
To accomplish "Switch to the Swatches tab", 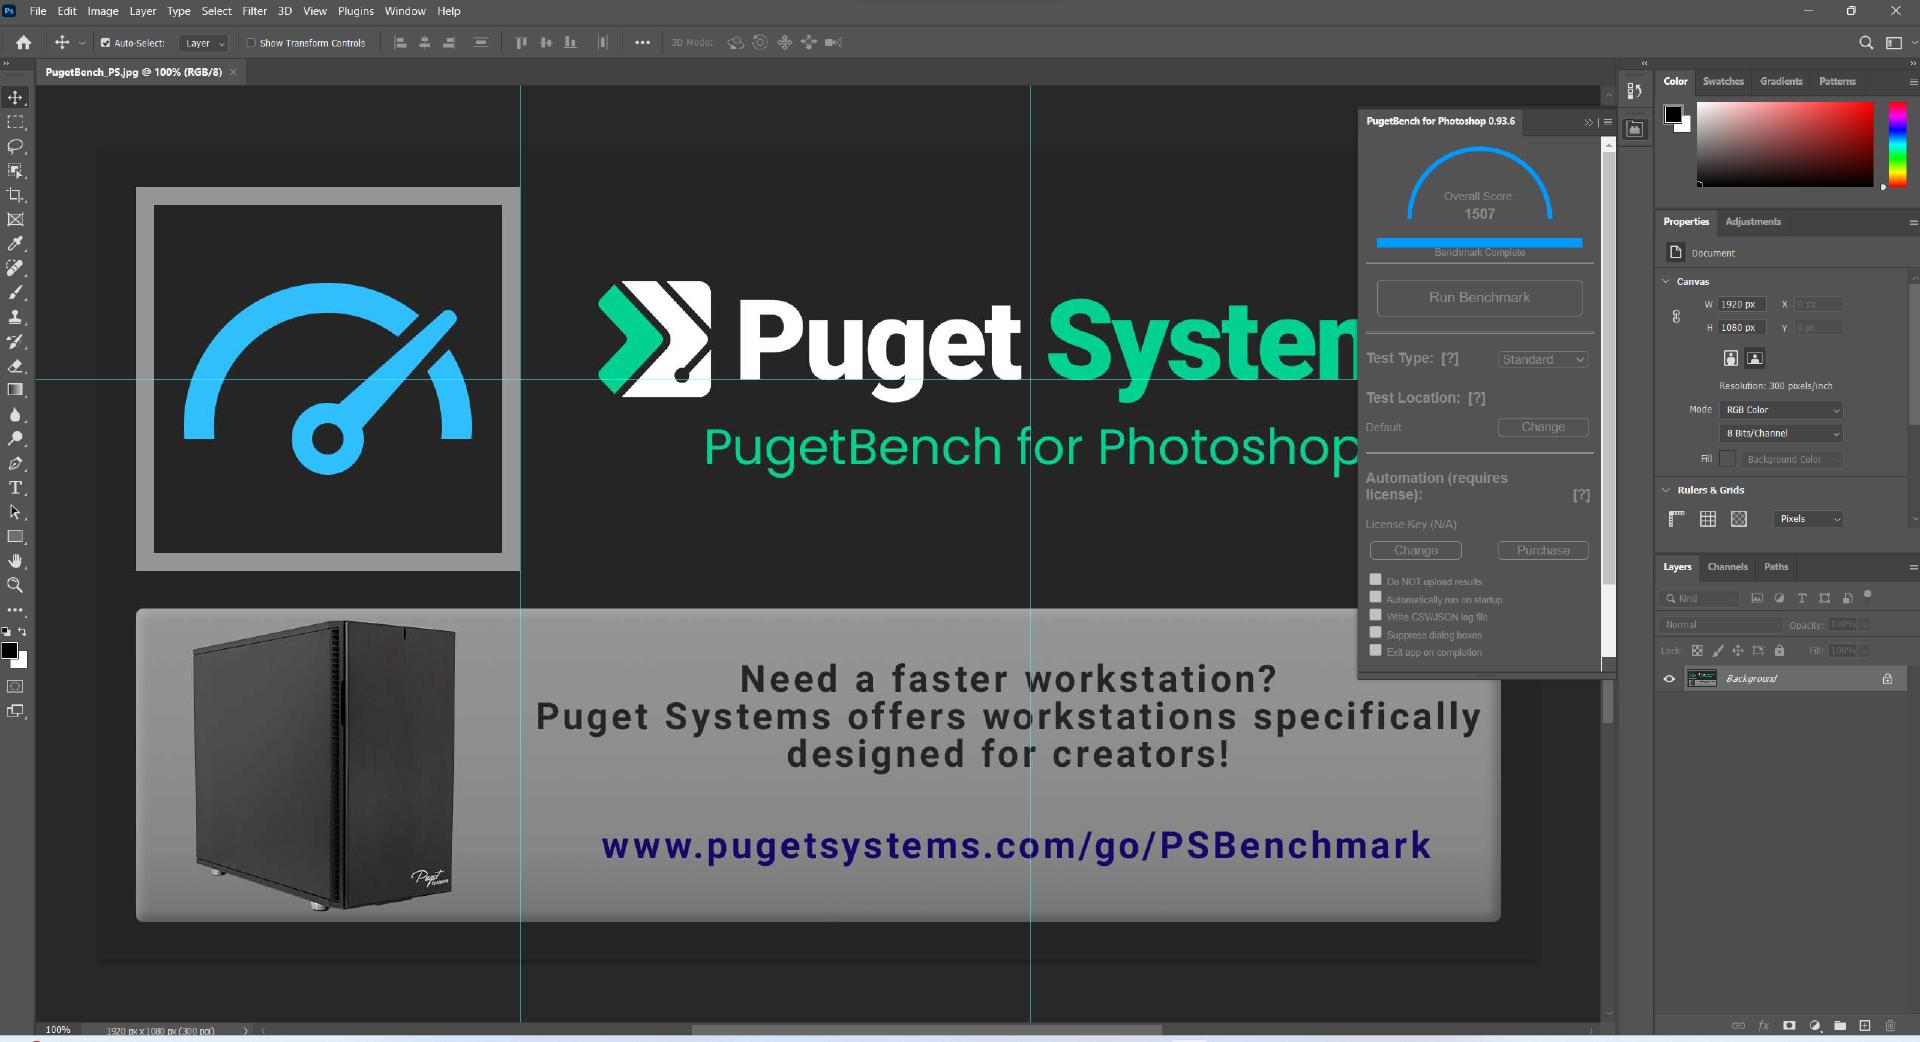I will click(1723, 82).
